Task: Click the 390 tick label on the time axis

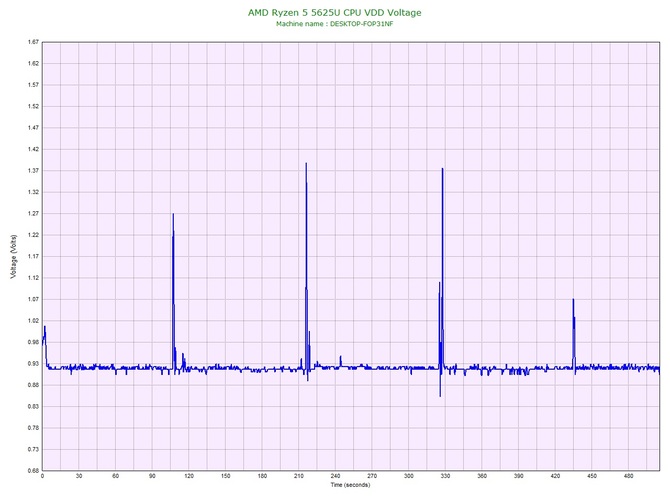Action: (518, 476)
